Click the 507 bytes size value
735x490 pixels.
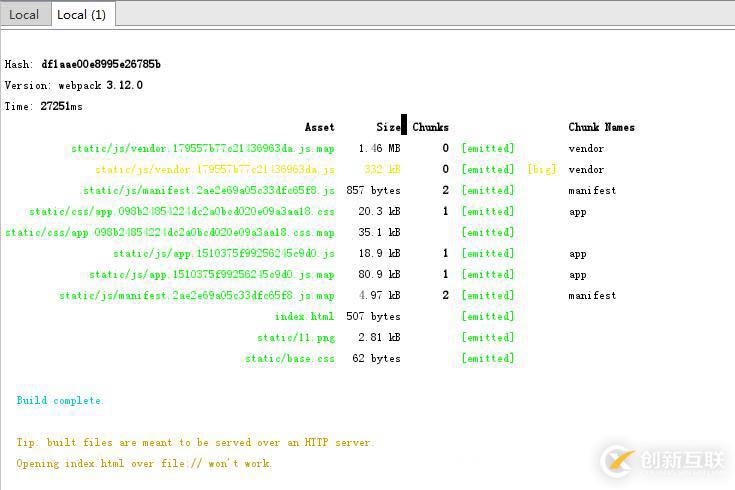point(374,317)
